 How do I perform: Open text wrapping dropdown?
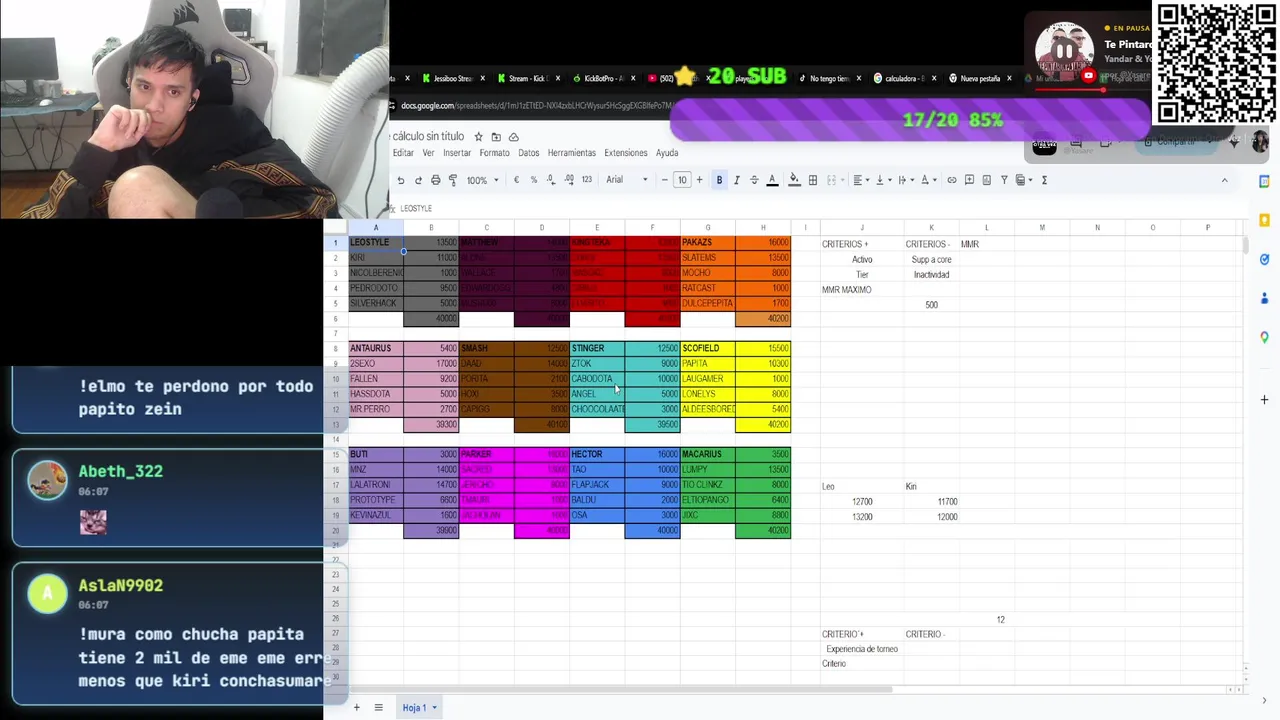click(x=905, y=180)
